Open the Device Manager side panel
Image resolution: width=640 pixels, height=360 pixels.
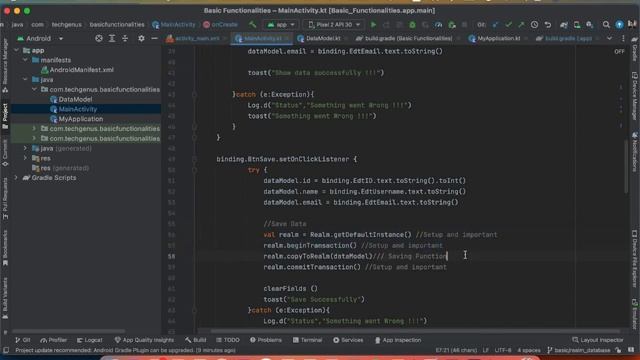point(635,95)
